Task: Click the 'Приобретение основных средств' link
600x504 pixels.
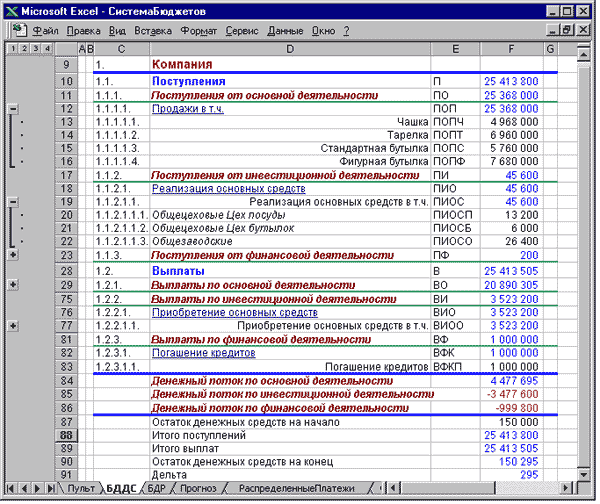Action: [x=235, y=313]
